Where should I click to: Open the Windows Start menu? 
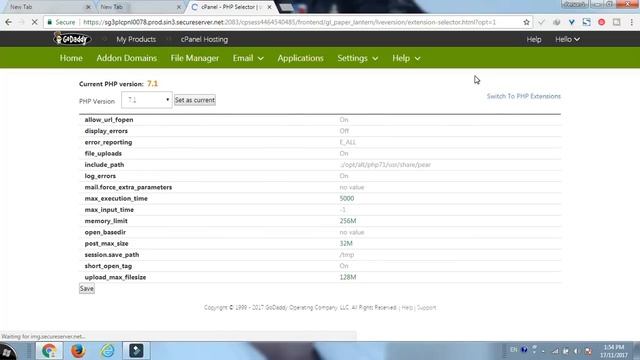[x=7, y=351]
